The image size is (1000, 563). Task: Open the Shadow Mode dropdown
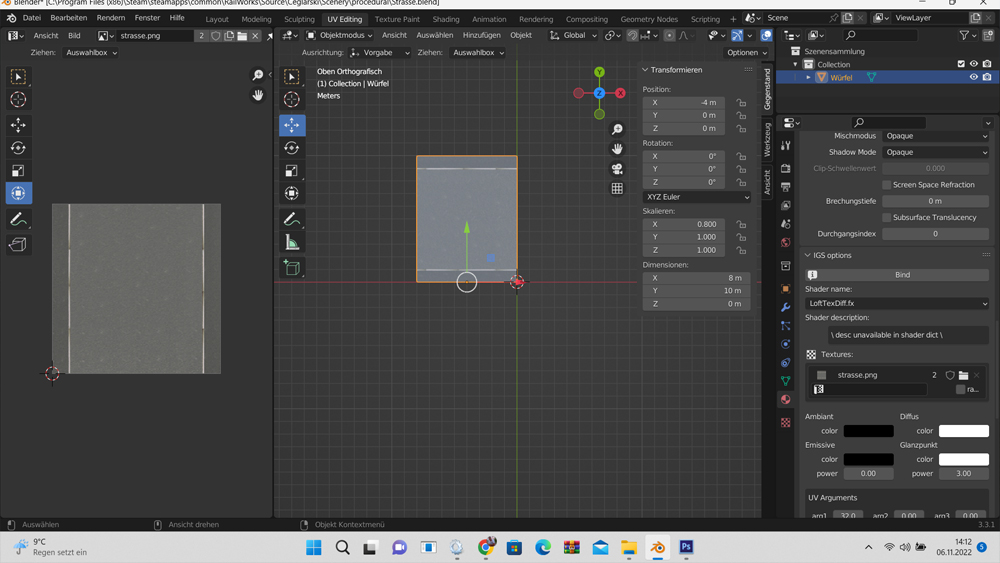click(x=935, y=152)
